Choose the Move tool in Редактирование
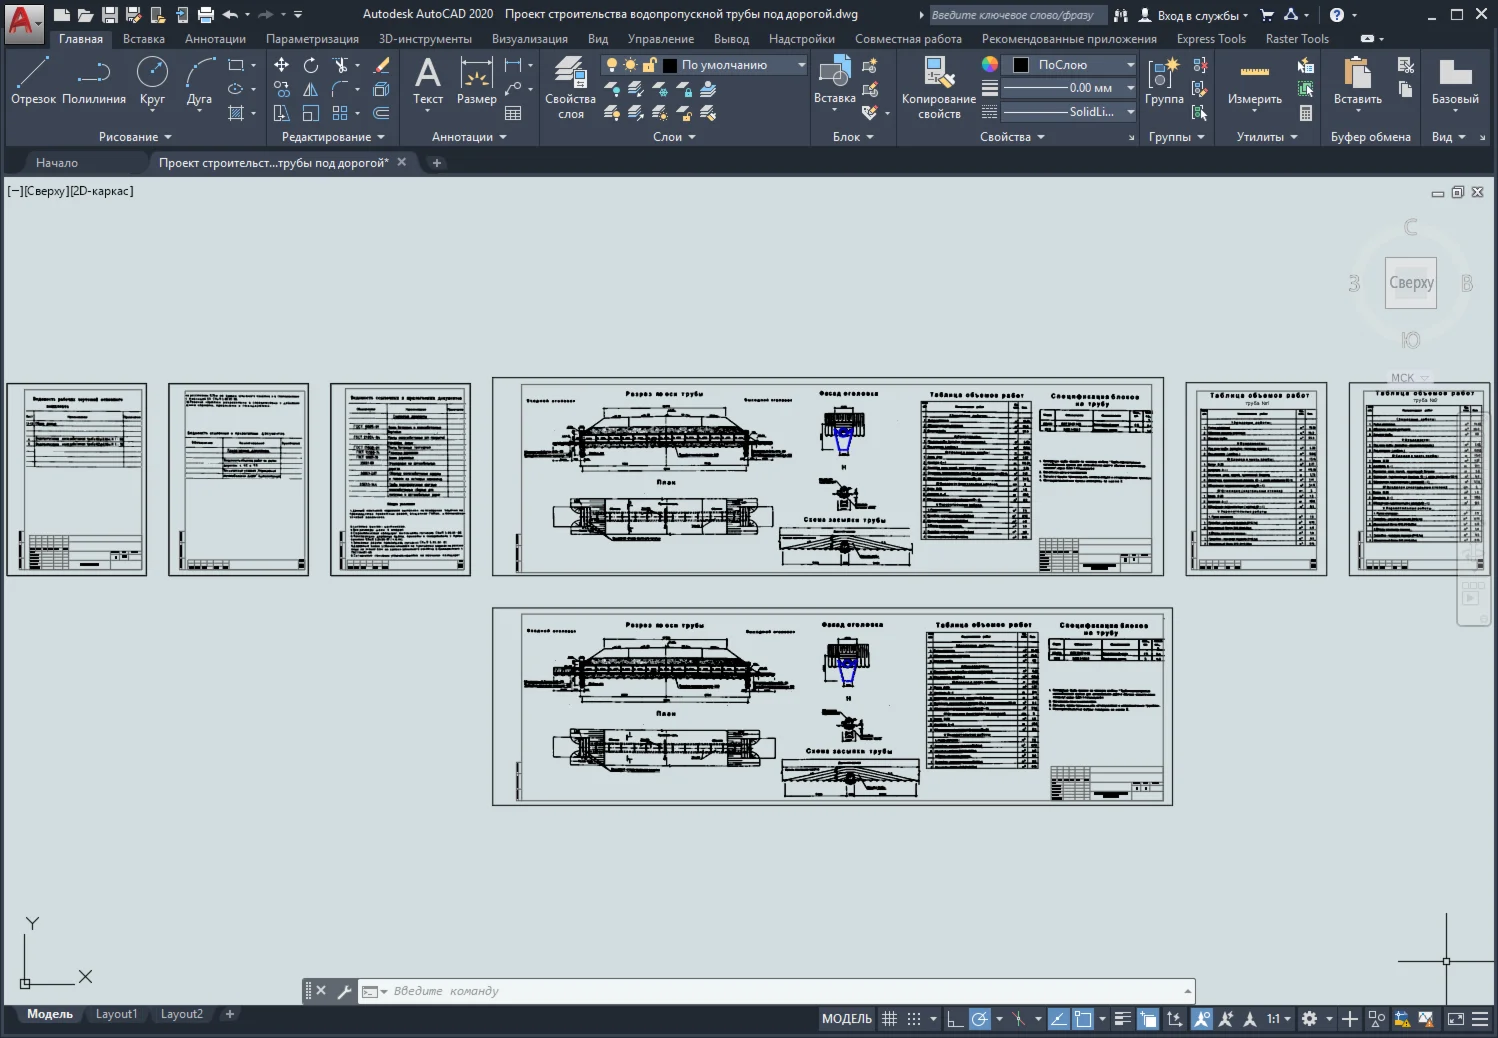The height and width of the screenshot is (1038, 1498). (x=282, y=65)
